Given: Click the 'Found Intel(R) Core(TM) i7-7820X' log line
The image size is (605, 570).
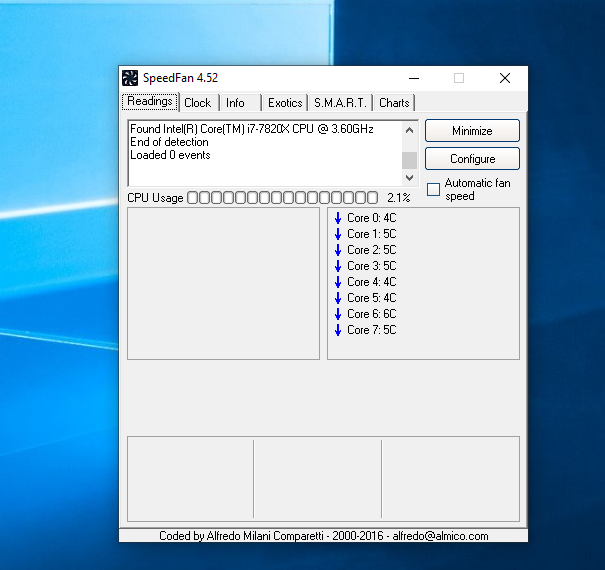Looking at the screenshot, I should pyautogui.click(x=252, y=129).
